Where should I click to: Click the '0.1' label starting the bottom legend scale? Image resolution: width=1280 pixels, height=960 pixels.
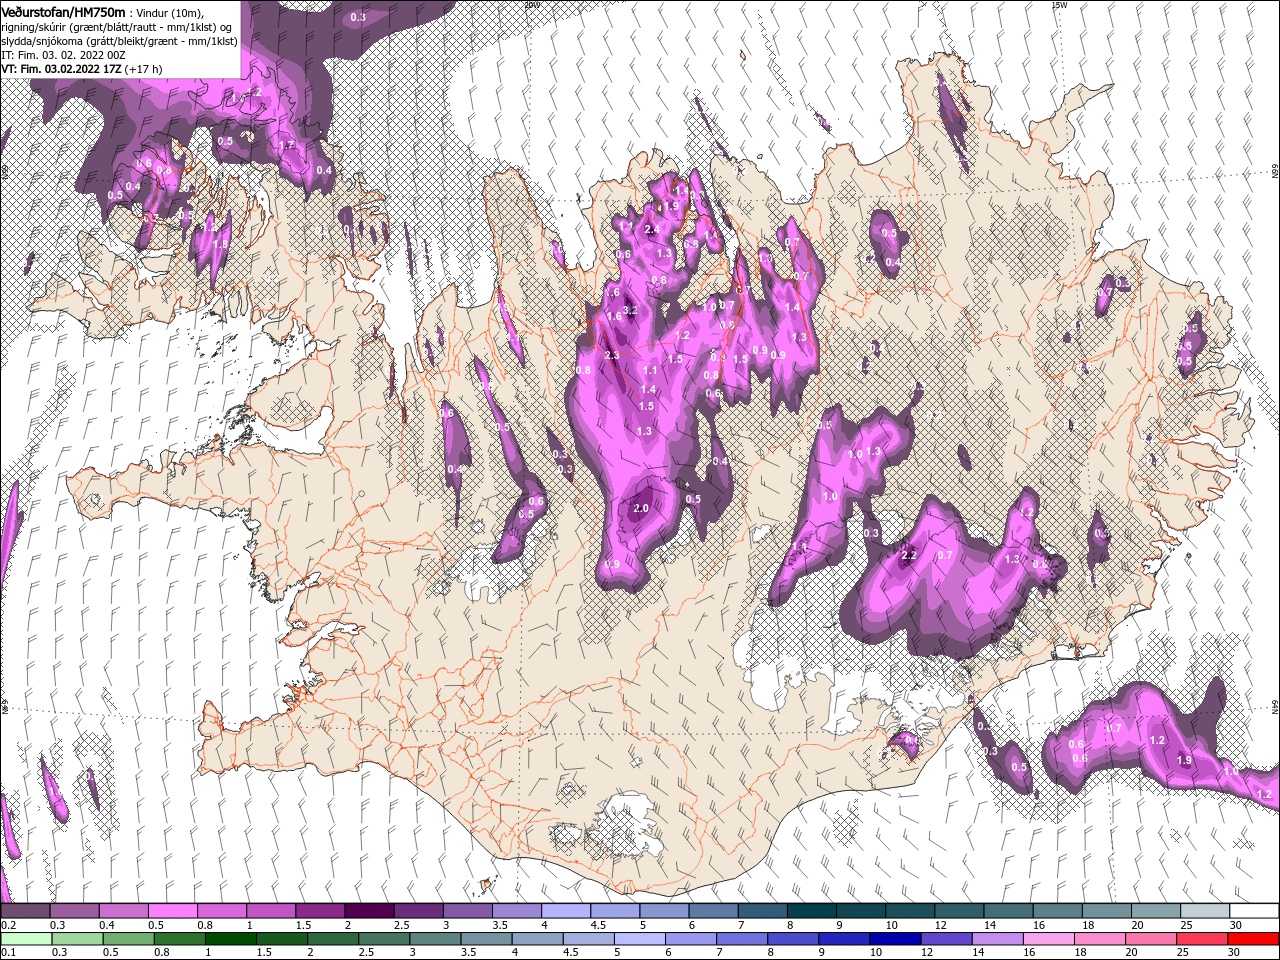pyautogui.click(x=7, y=952)
